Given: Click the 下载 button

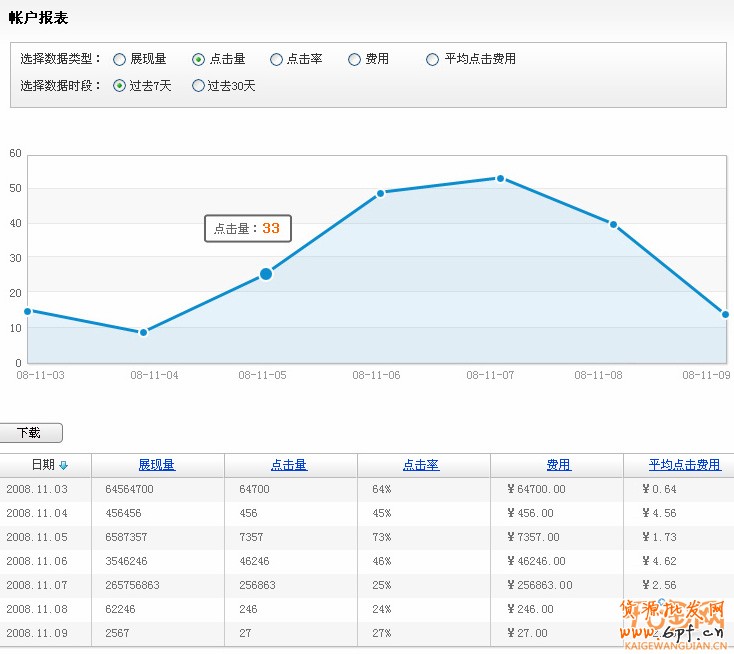Looking at the screenshot, I should tap(31, 433).
